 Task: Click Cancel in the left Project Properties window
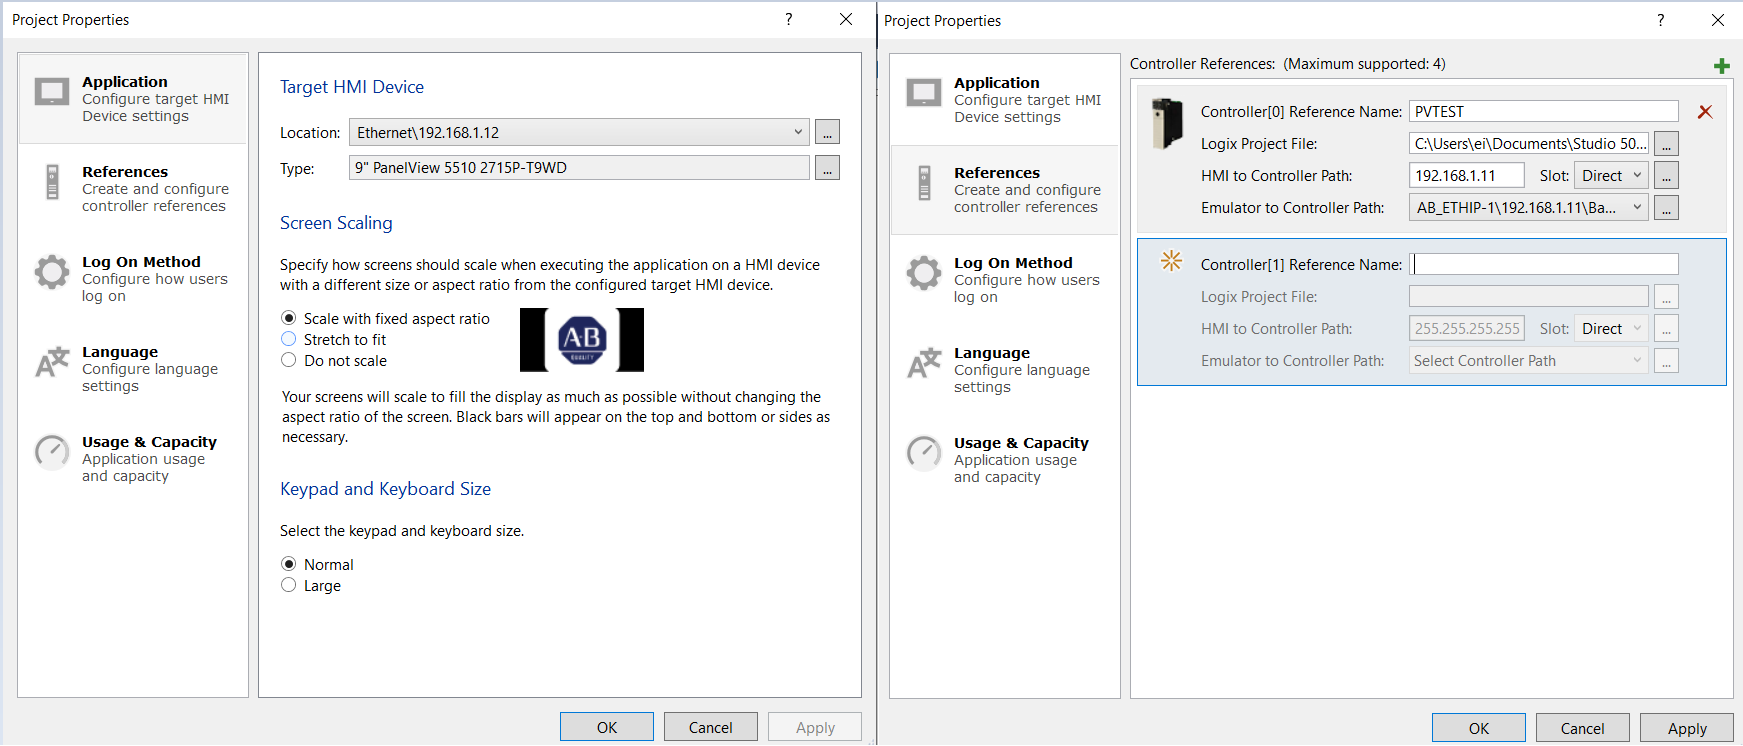coord(711,727)
